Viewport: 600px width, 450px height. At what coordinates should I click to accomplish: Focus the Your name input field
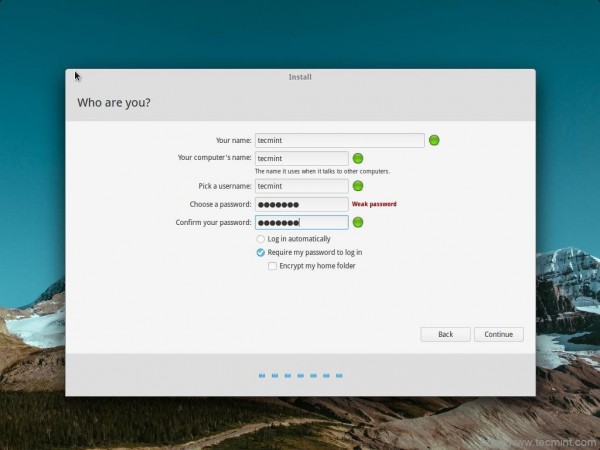pos(340,140)
